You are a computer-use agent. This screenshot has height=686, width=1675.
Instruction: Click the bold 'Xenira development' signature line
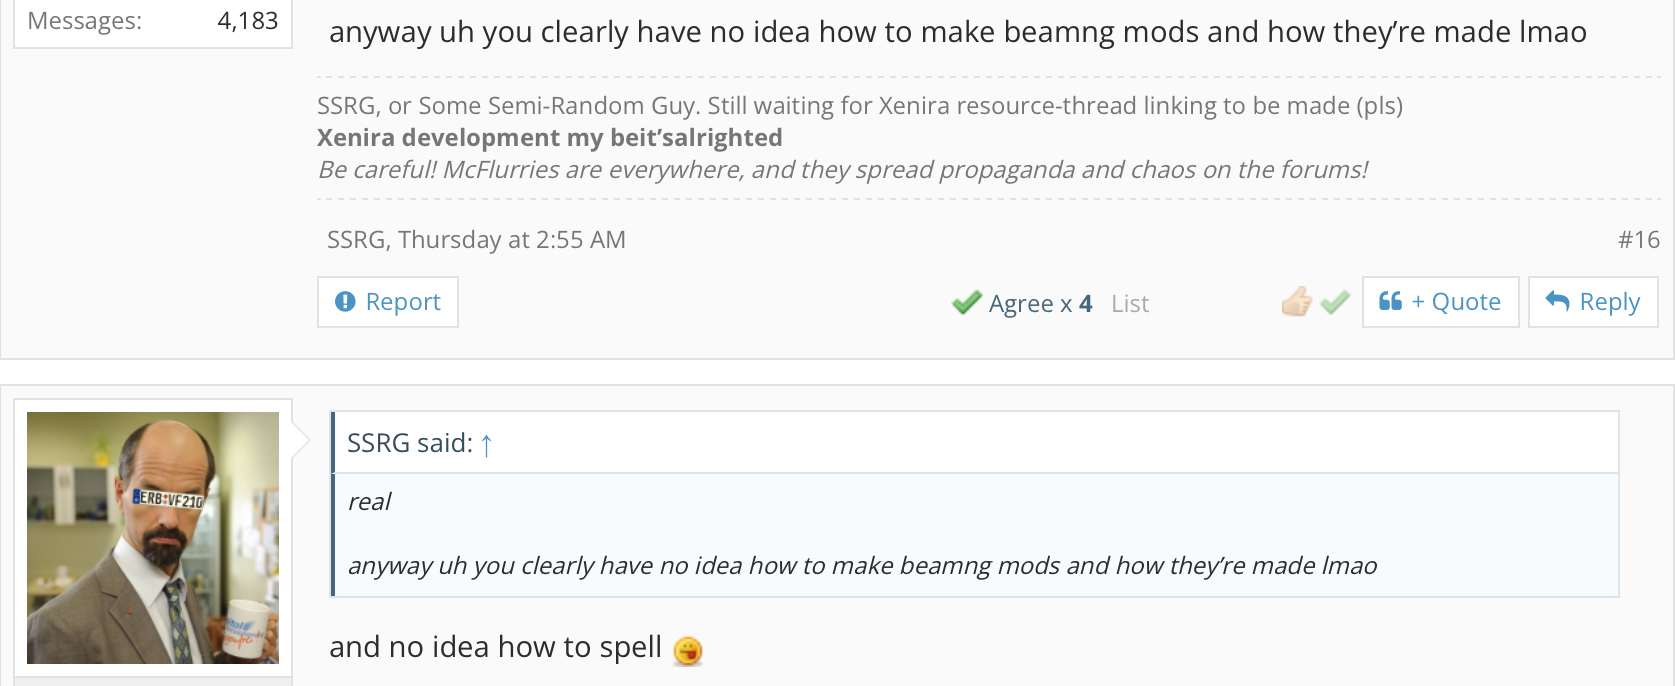(x=549, y=137)
